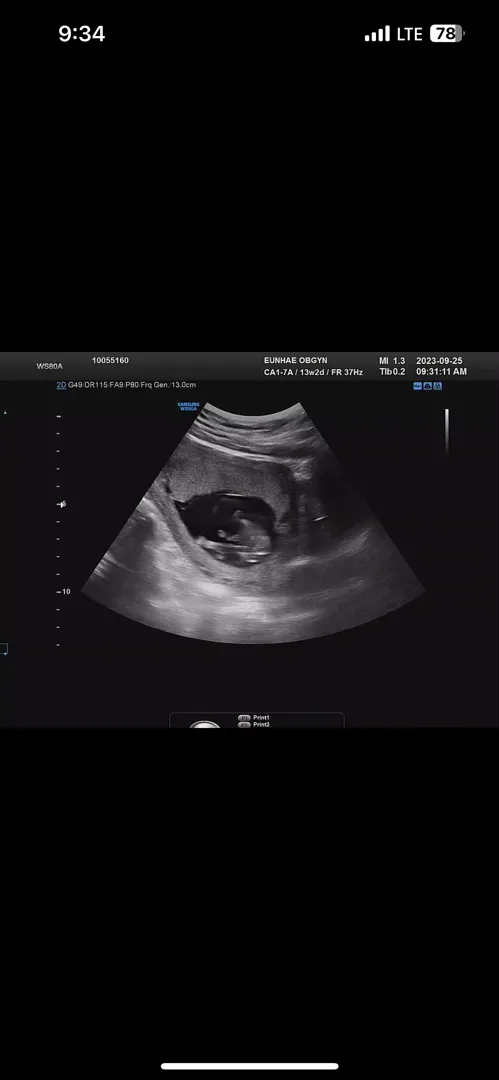Click the TIb 0.2 readout
Screen dimensions: 499x1080
(392, 372)
